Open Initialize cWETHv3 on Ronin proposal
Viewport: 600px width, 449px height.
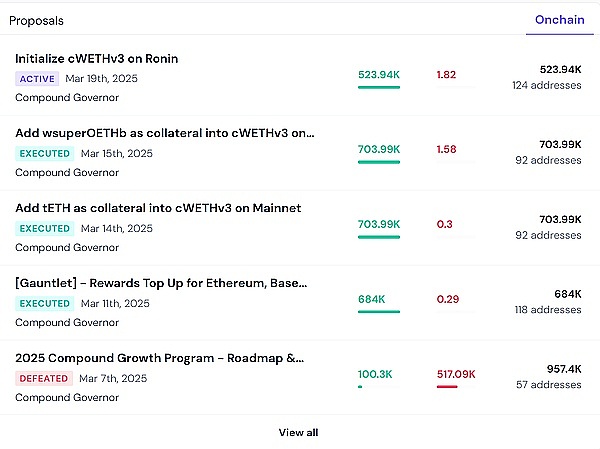[96, 59]
